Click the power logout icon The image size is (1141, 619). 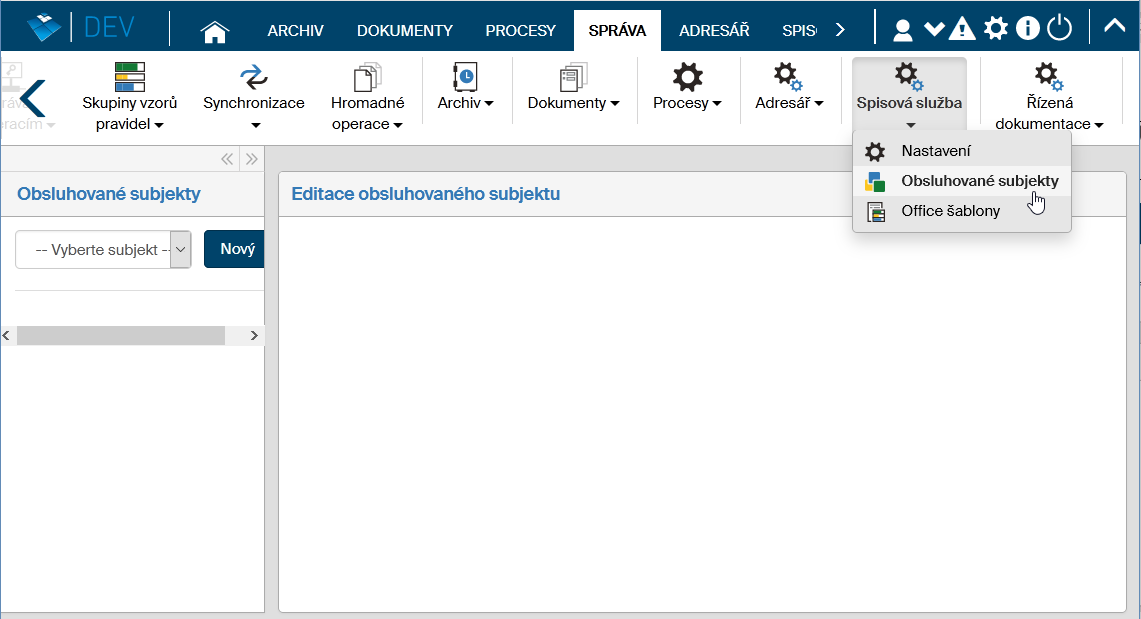tap(1059, 29)
